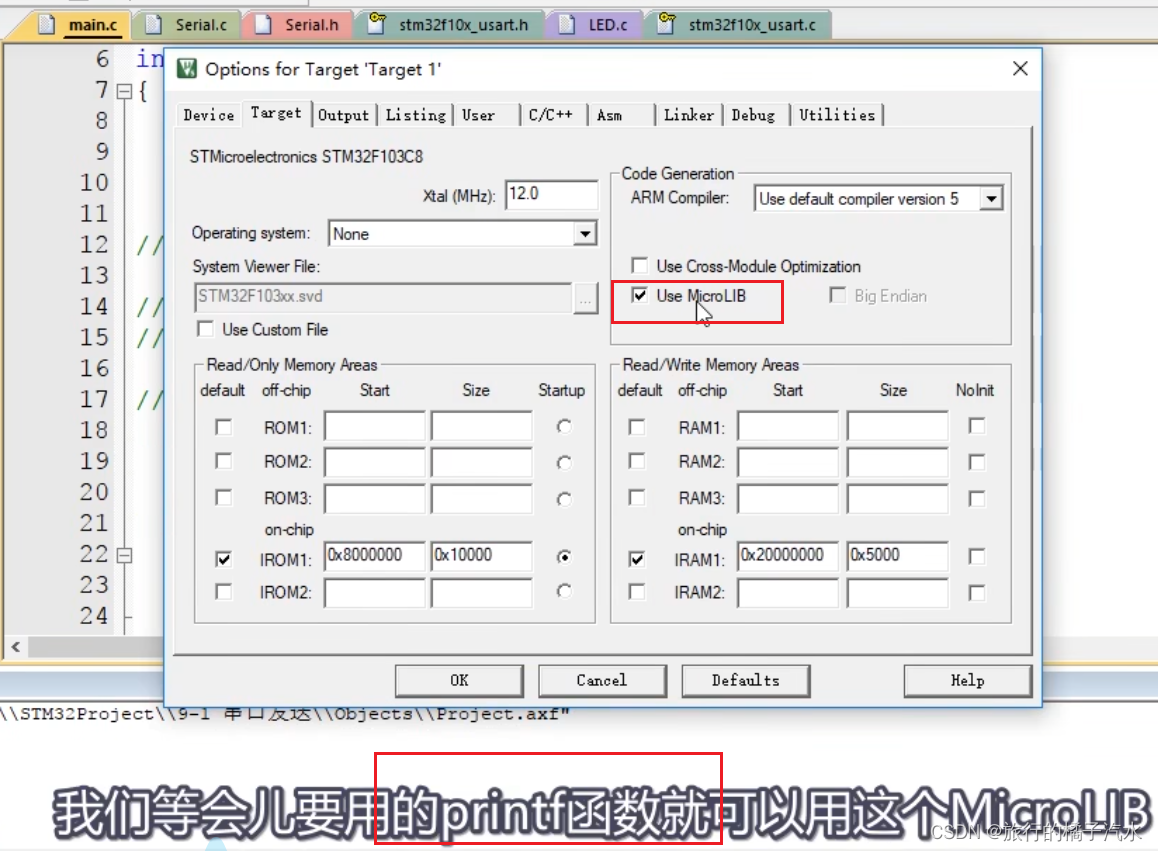Toggle the IRAM1 default checkbox
The width and height of the screenshot is (1158, 851).
[x=637, y=558]
